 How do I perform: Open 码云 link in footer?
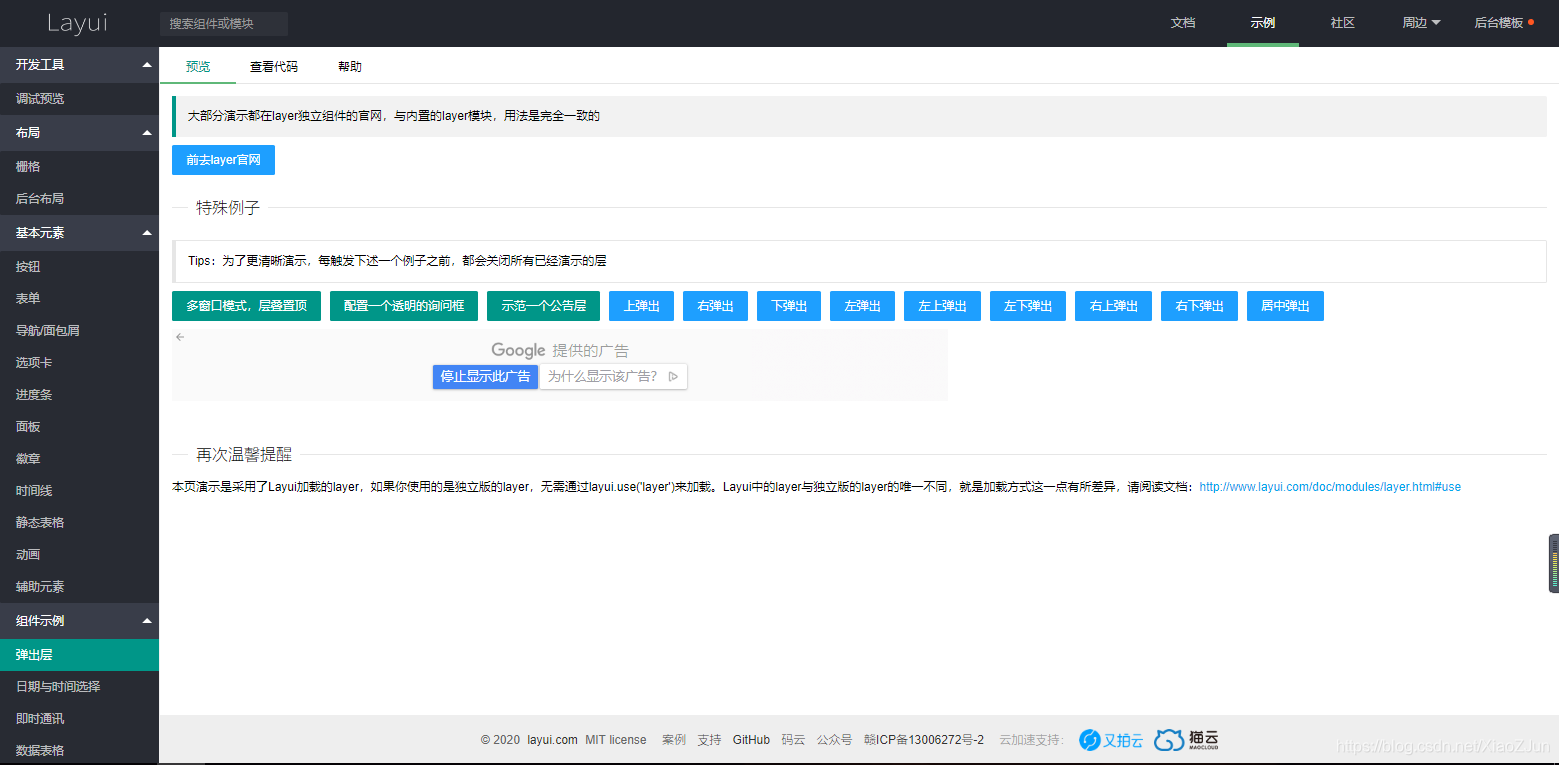click(793, 740)
